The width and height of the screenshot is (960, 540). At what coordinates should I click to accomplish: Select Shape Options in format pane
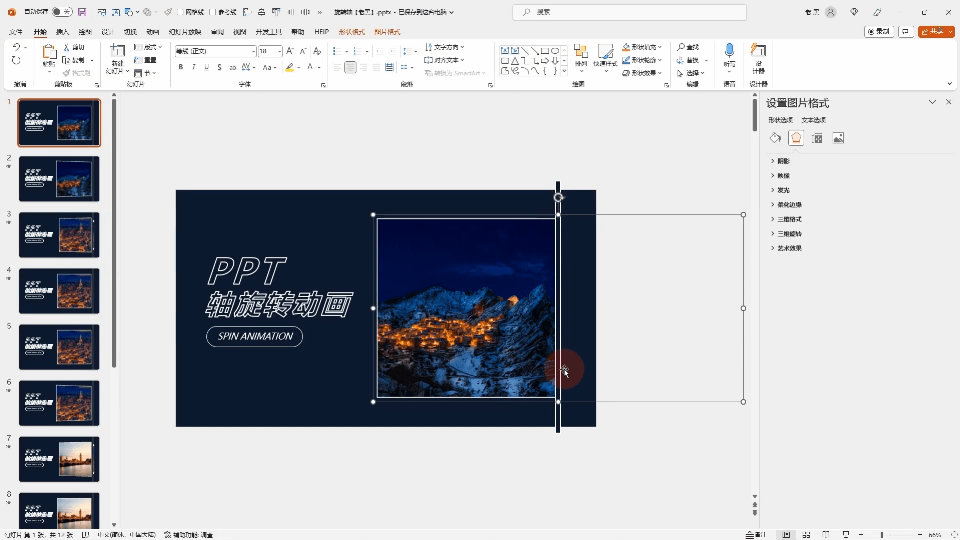pyautogui.click(x=781, y=120)
